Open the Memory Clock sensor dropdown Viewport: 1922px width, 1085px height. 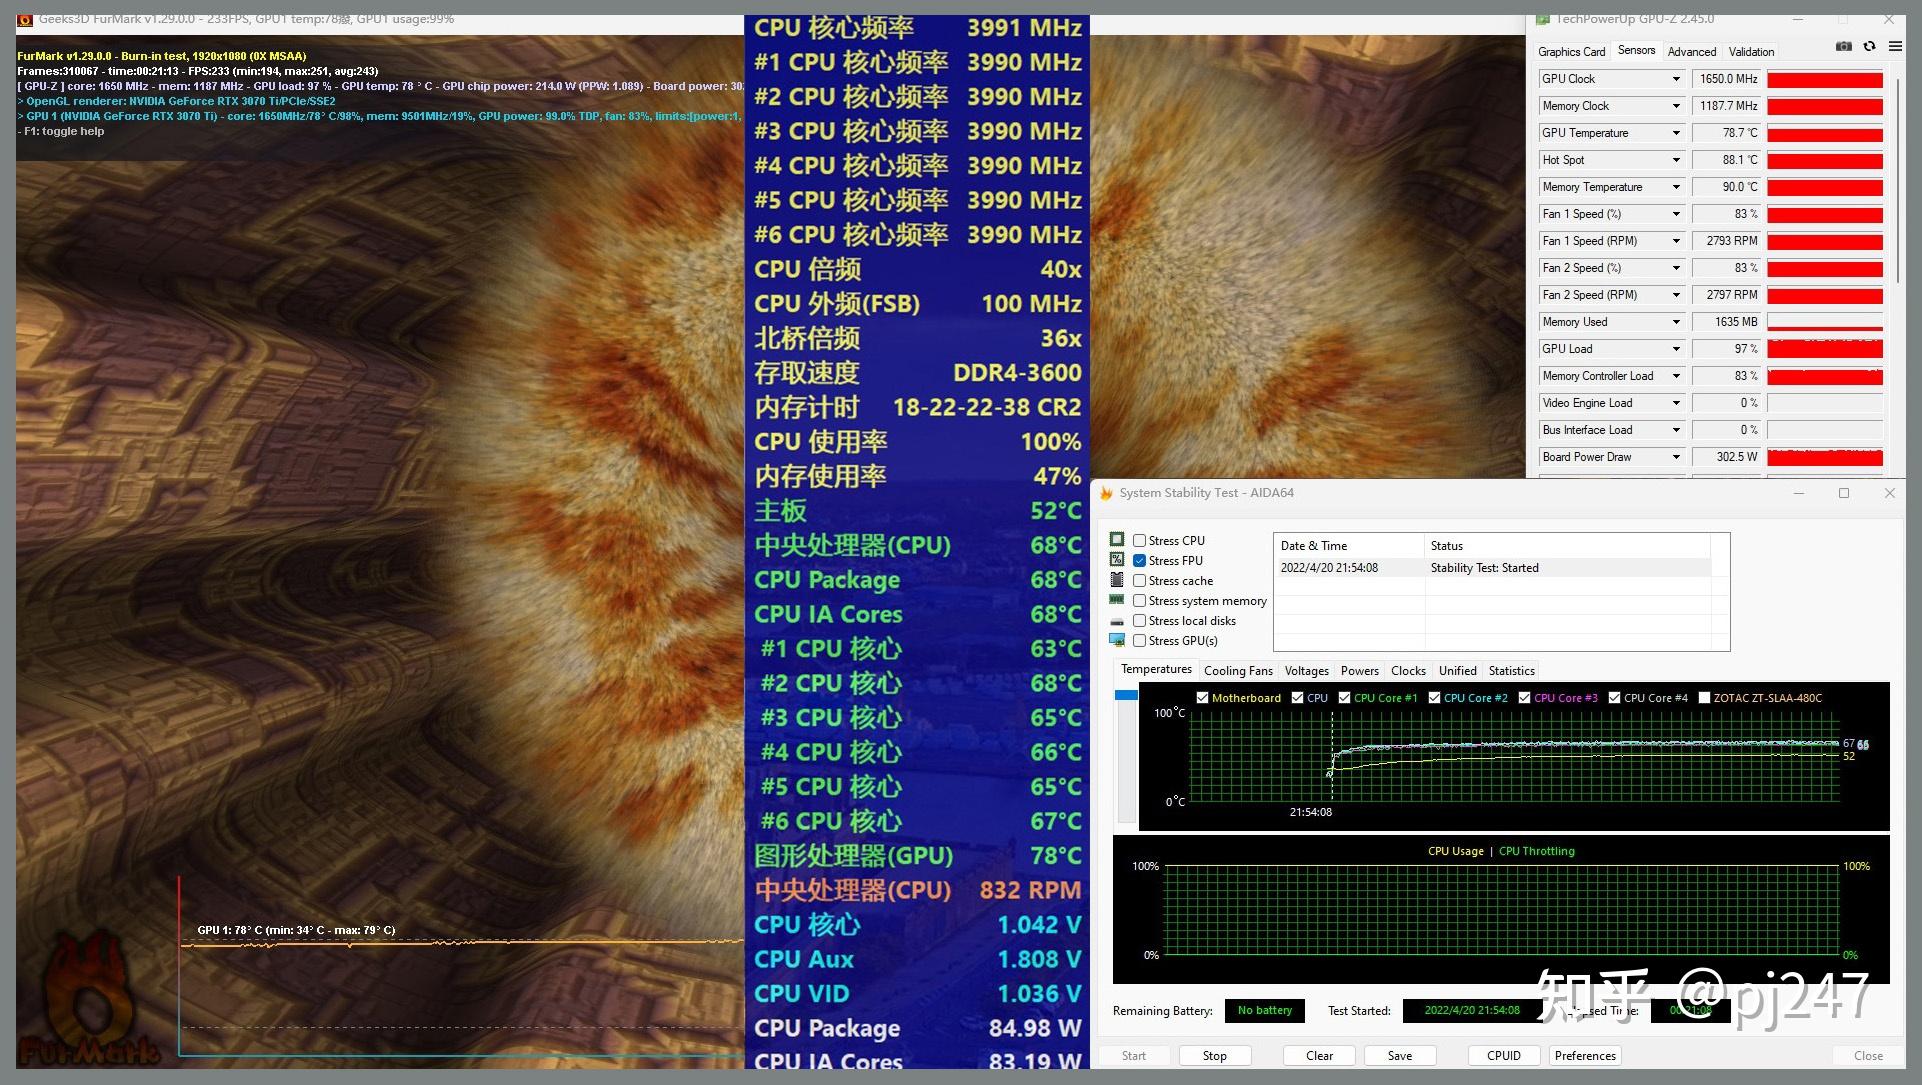coord(1676,106)
